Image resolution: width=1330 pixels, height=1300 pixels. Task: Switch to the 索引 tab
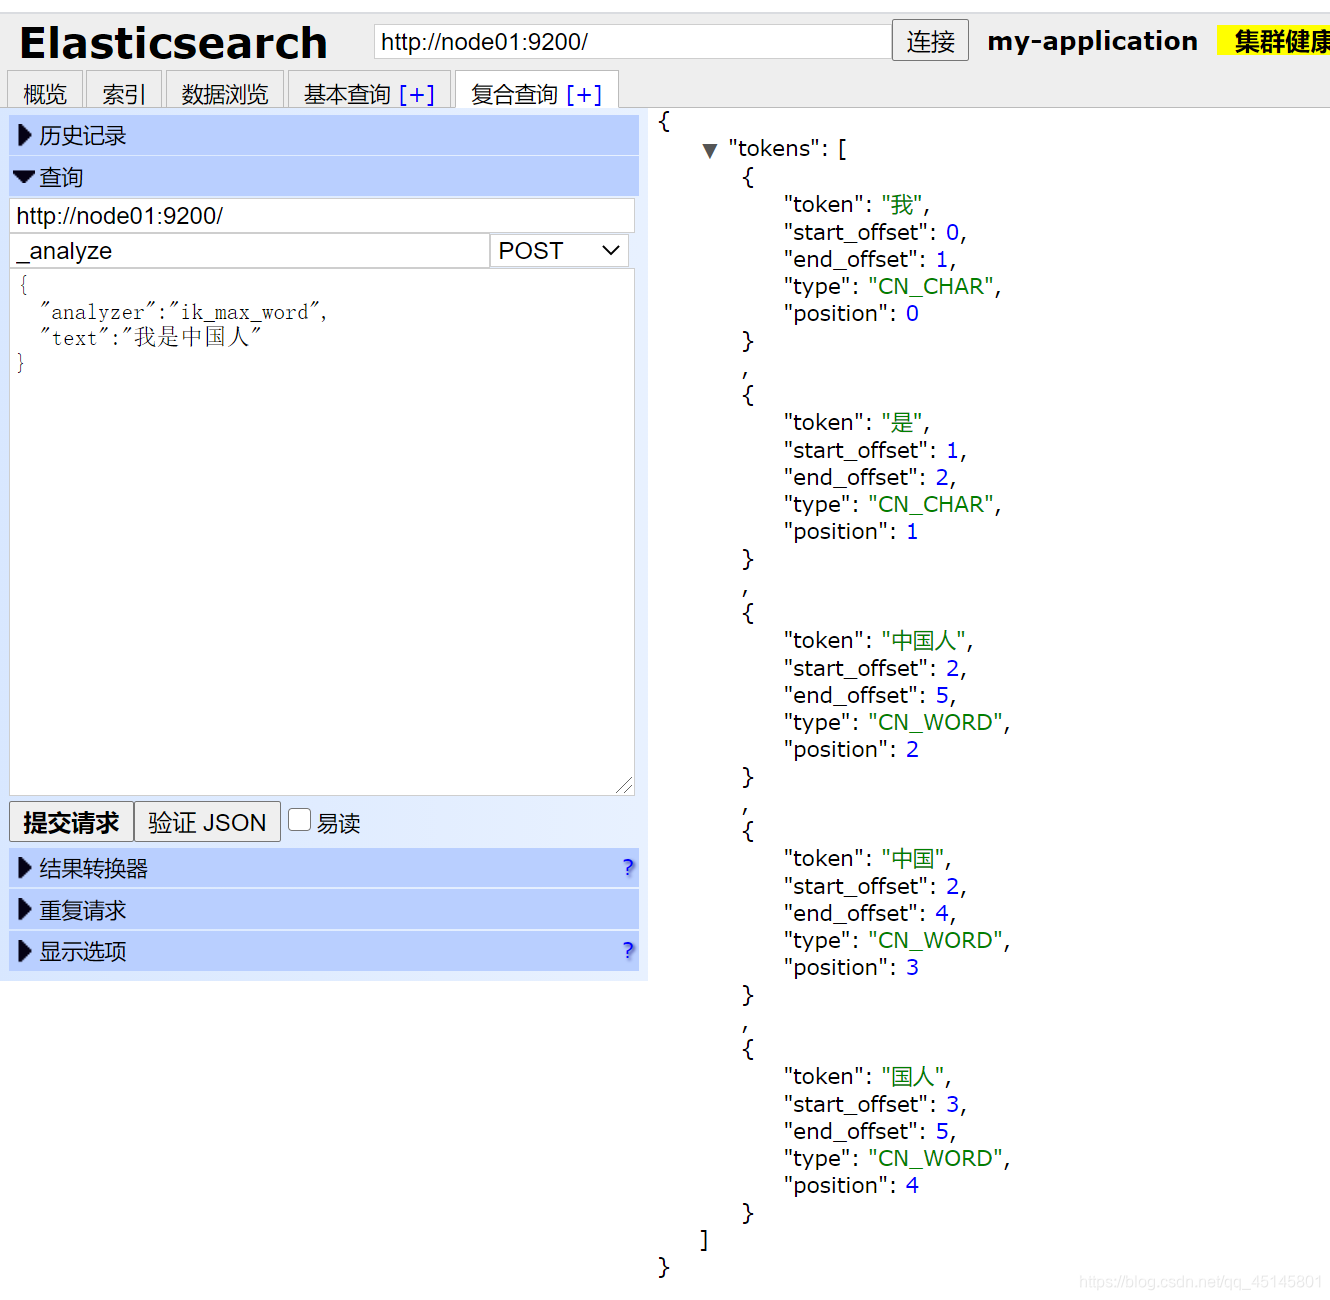(x=124, y=94)
